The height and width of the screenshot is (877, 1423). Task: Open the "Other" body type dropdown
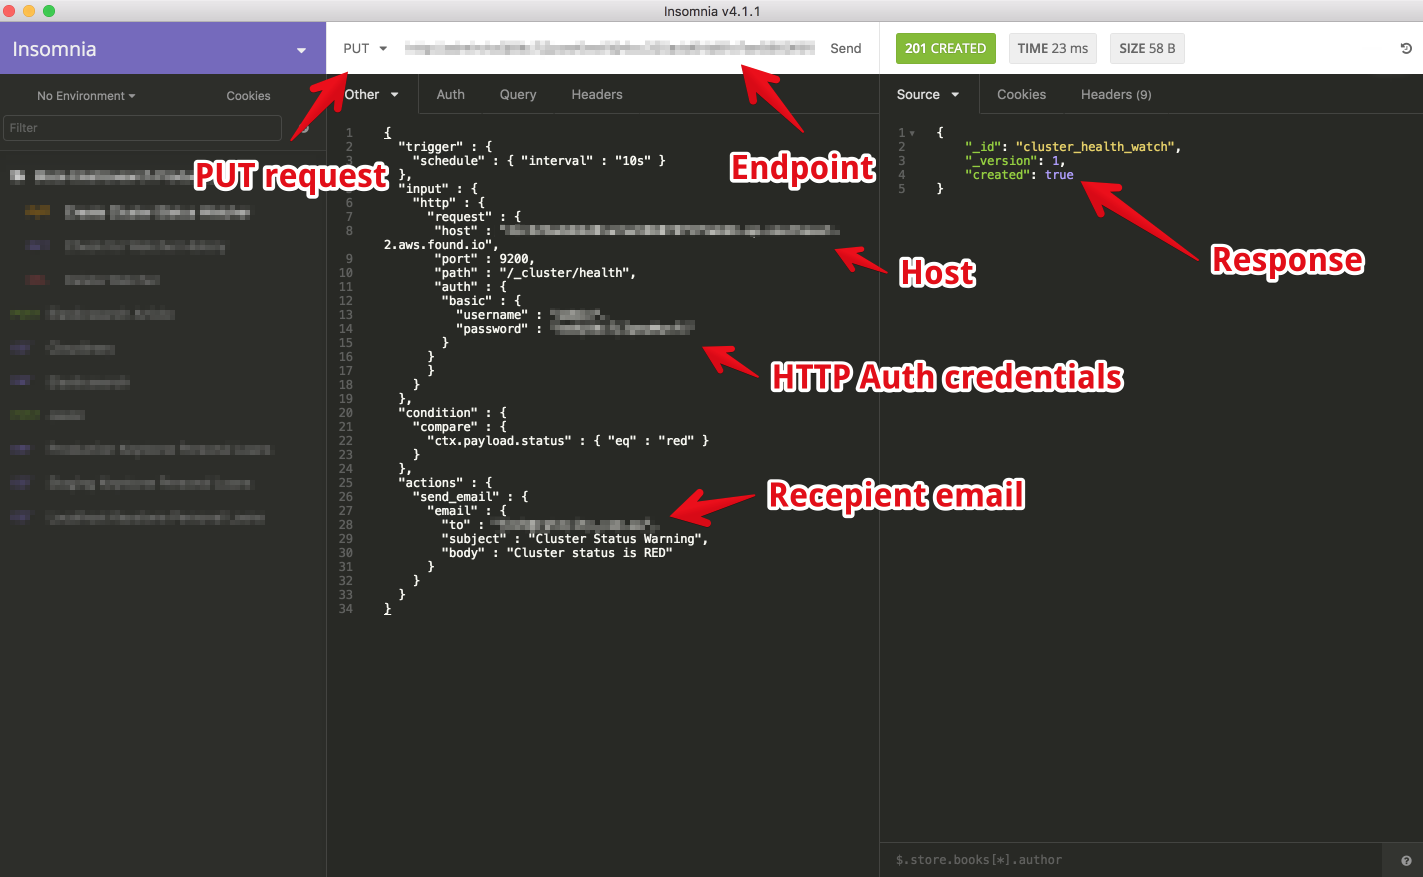(371, 94)
